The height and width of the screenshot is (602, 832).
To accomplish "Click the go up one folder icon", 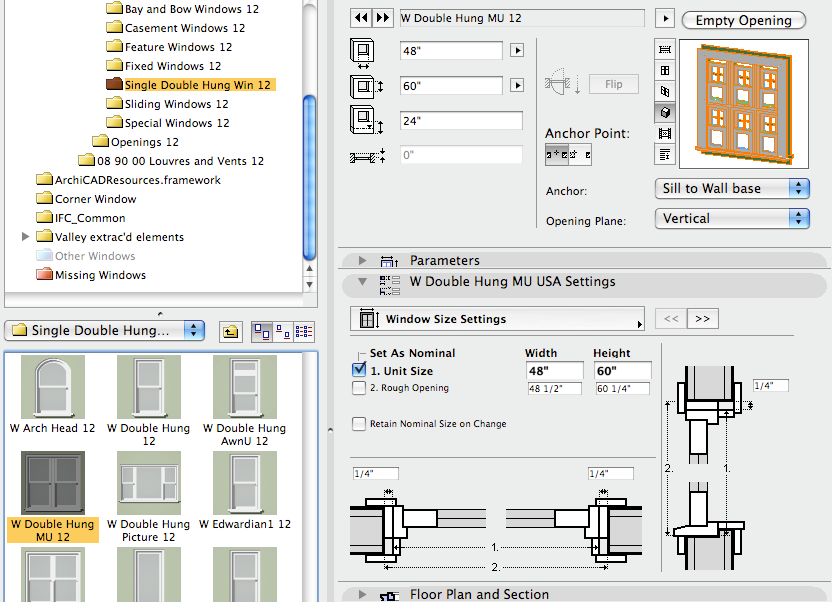I will tap(231, 331).
